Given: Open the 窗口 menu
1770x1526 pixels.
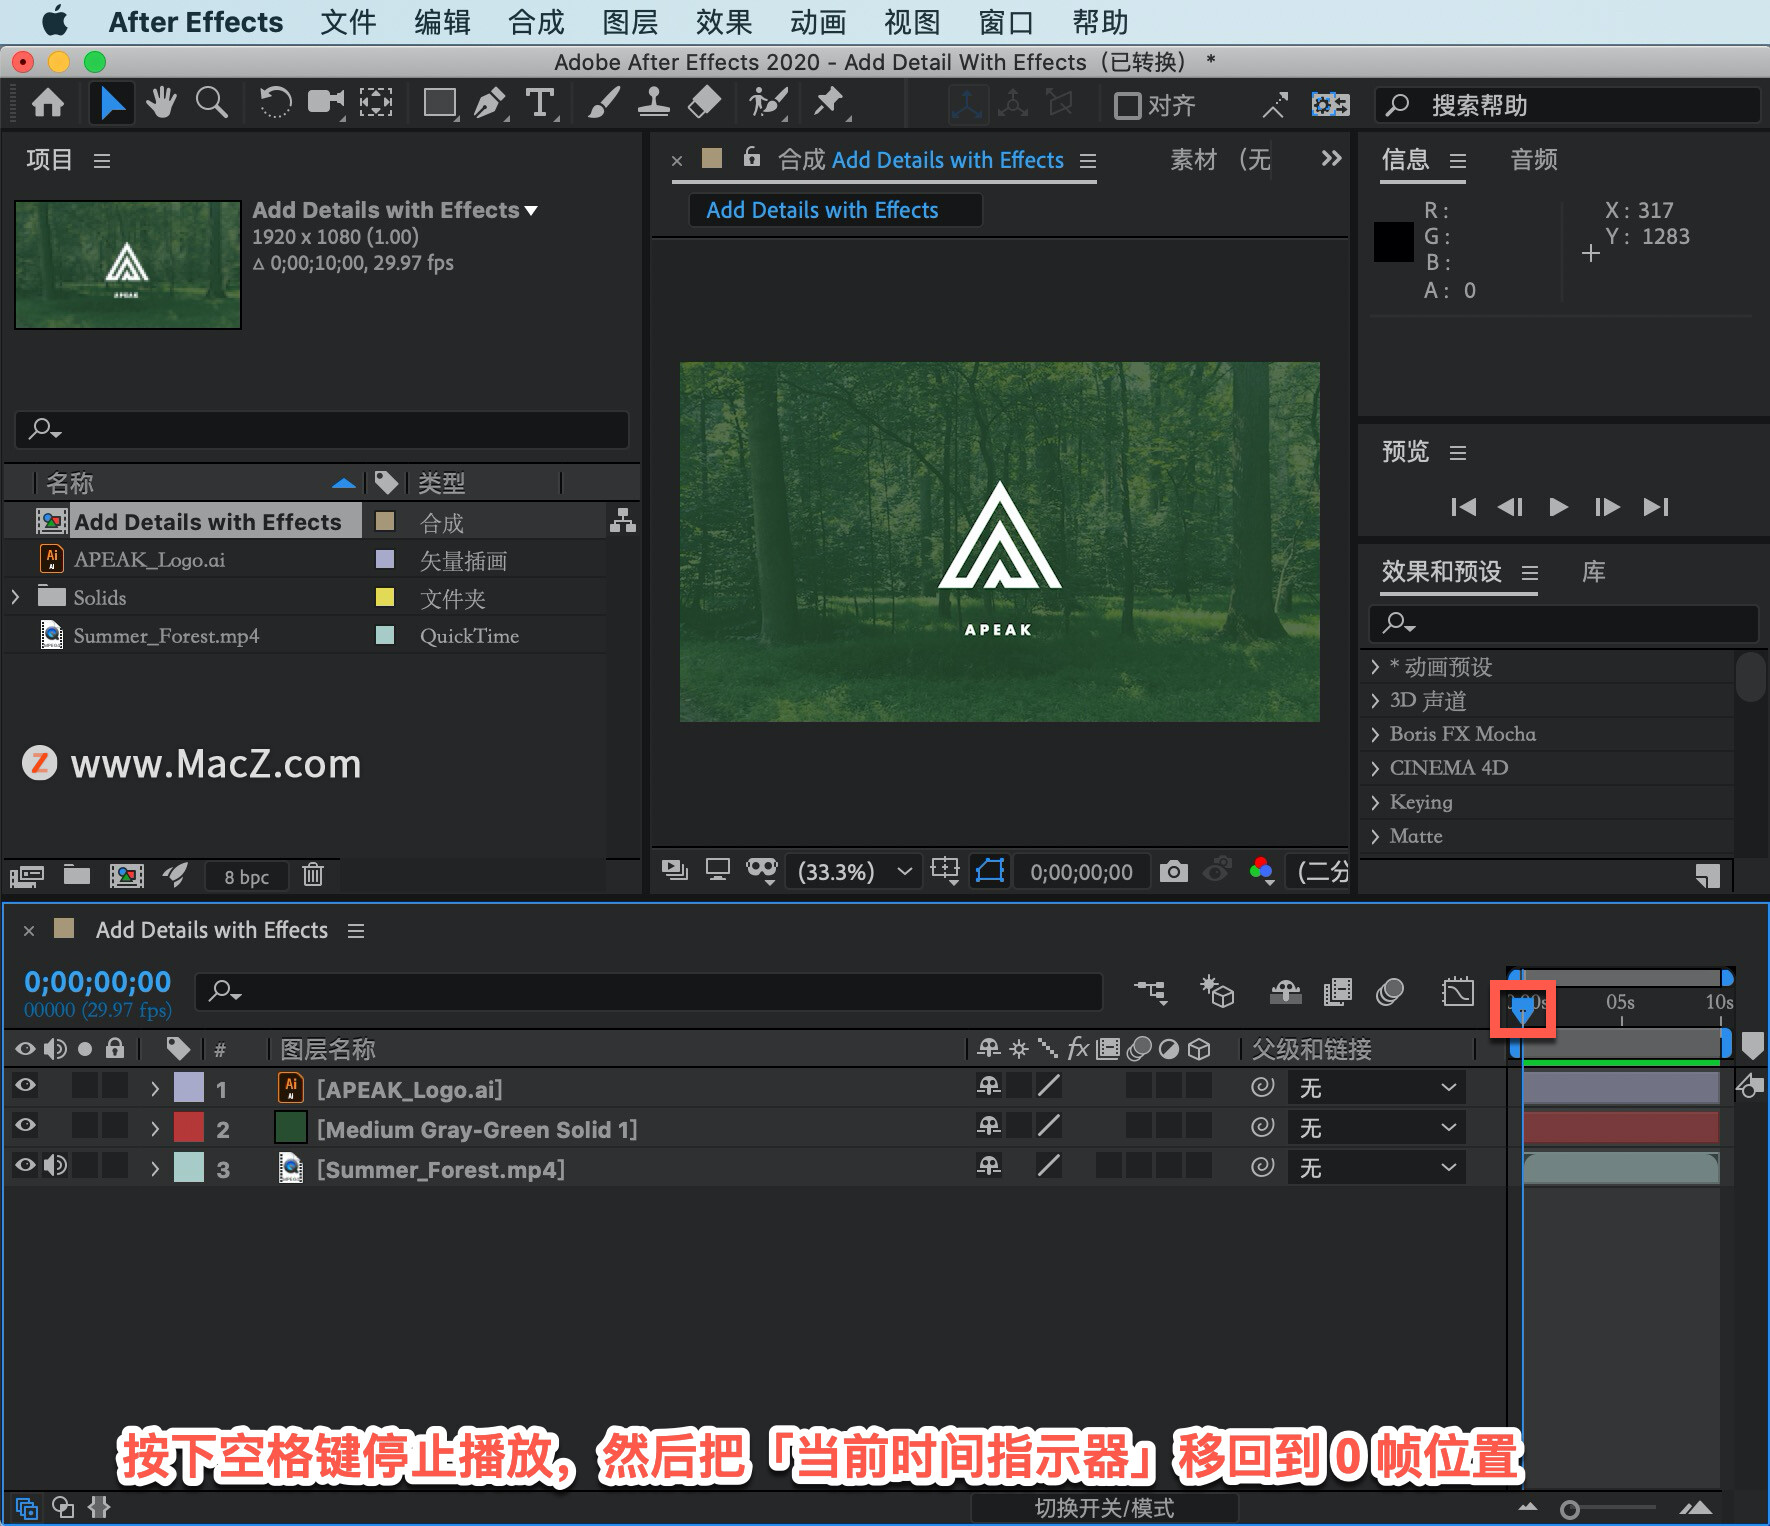Looking at the screenshot, I should pyautogui.click(x=1006, y=22).
